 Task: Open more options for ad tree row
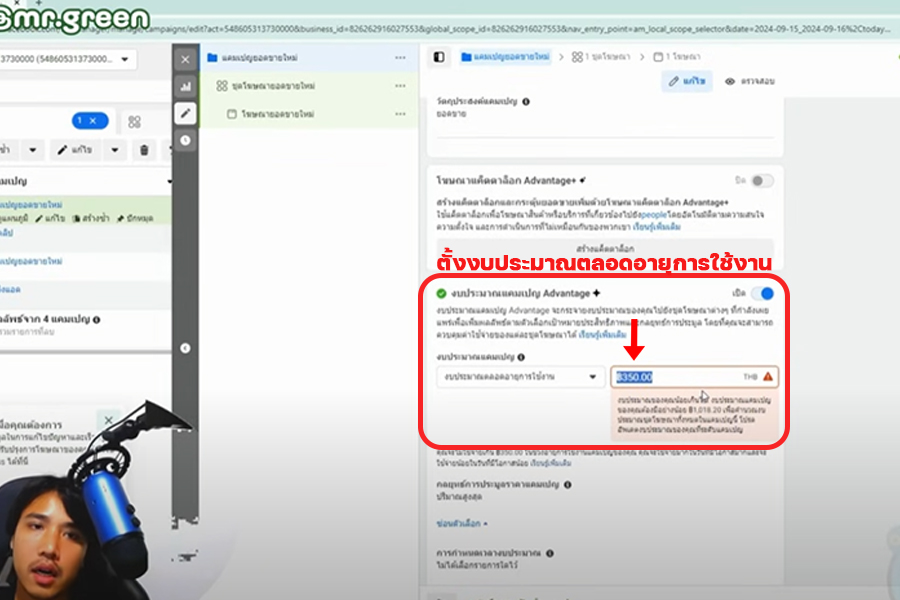(400, 114)
